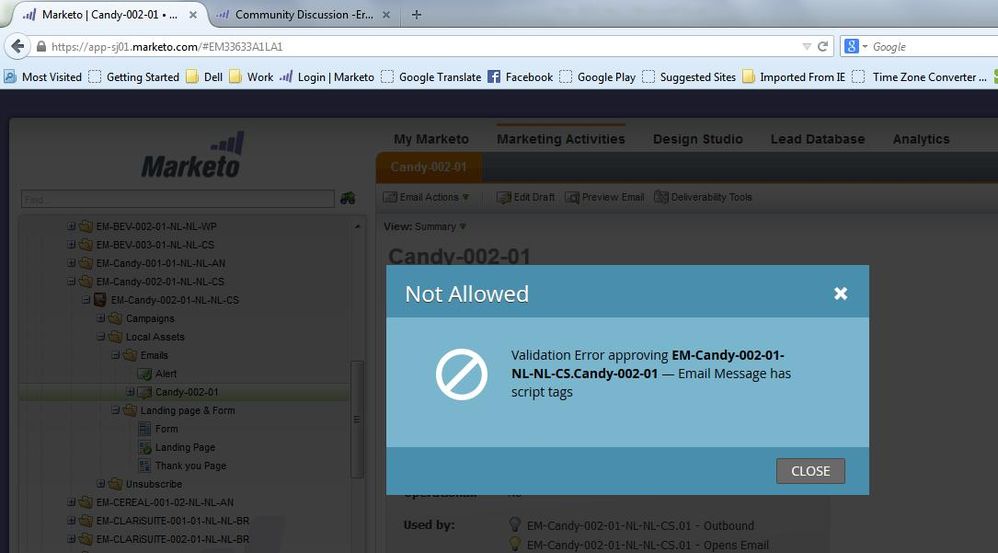Open the Work bookmark folder
This screenshot has width=998, height=553.
click(x=251, y=77)
